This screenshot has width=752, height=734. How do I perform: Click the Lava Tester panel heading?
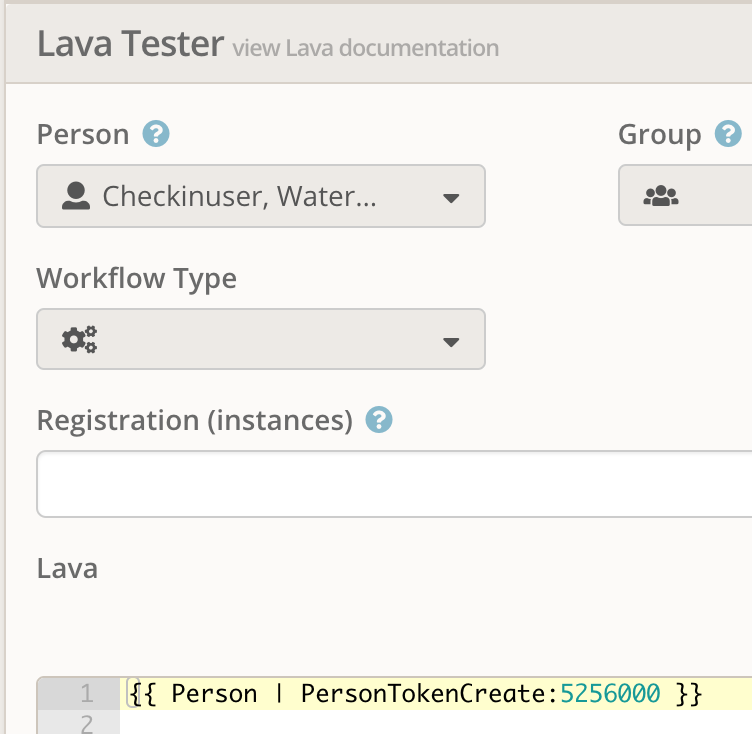[x=130, y=44]
